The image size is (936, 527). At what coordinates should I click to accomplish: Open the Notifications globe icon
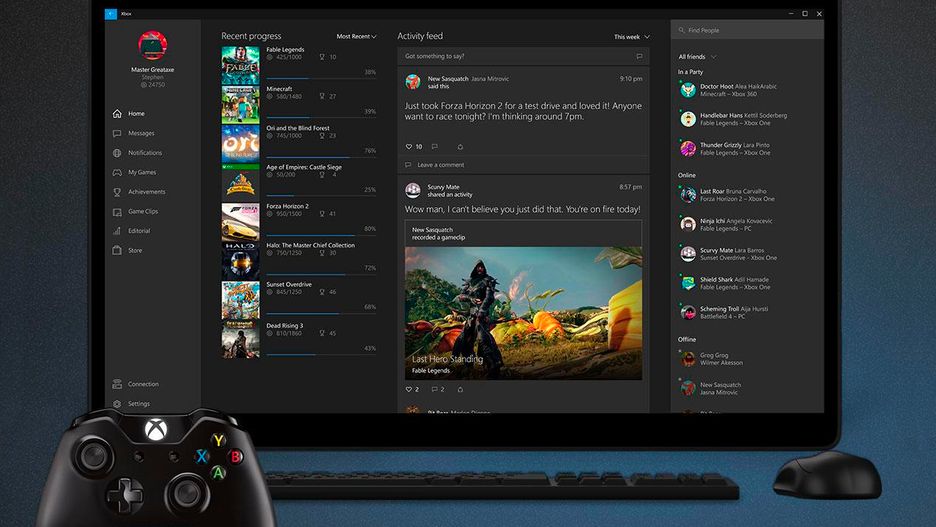click(x=117, y=153)
